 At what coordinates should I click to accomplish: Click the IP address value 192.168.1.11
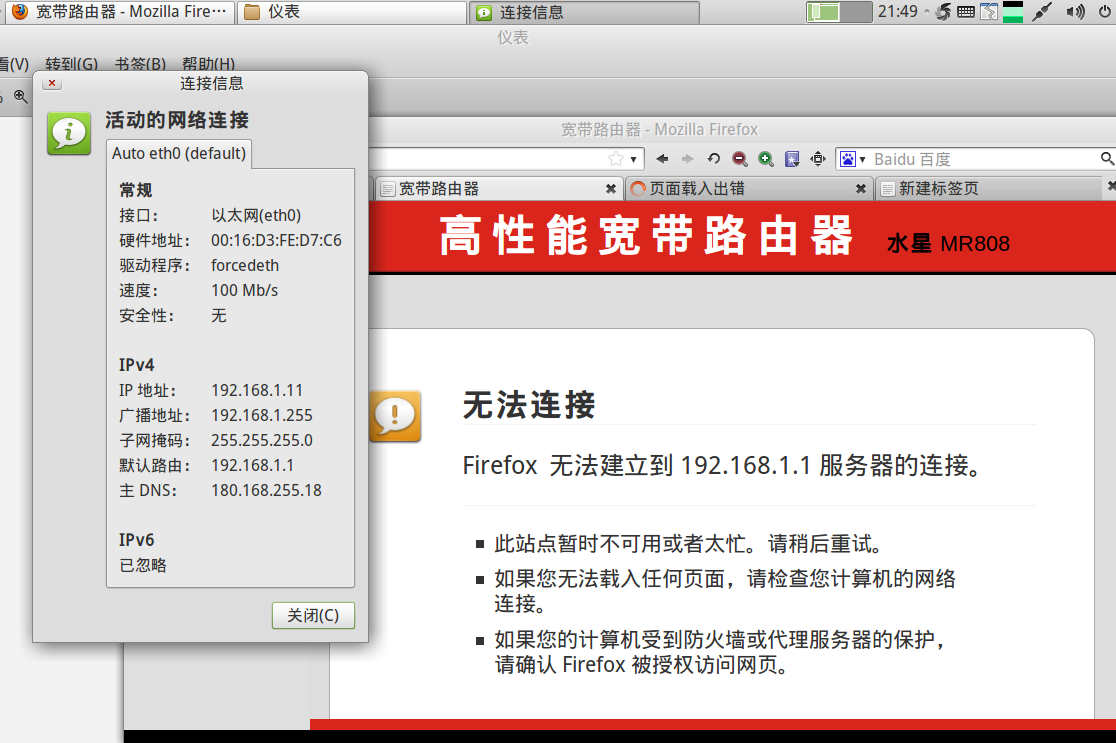coord(257,390)
